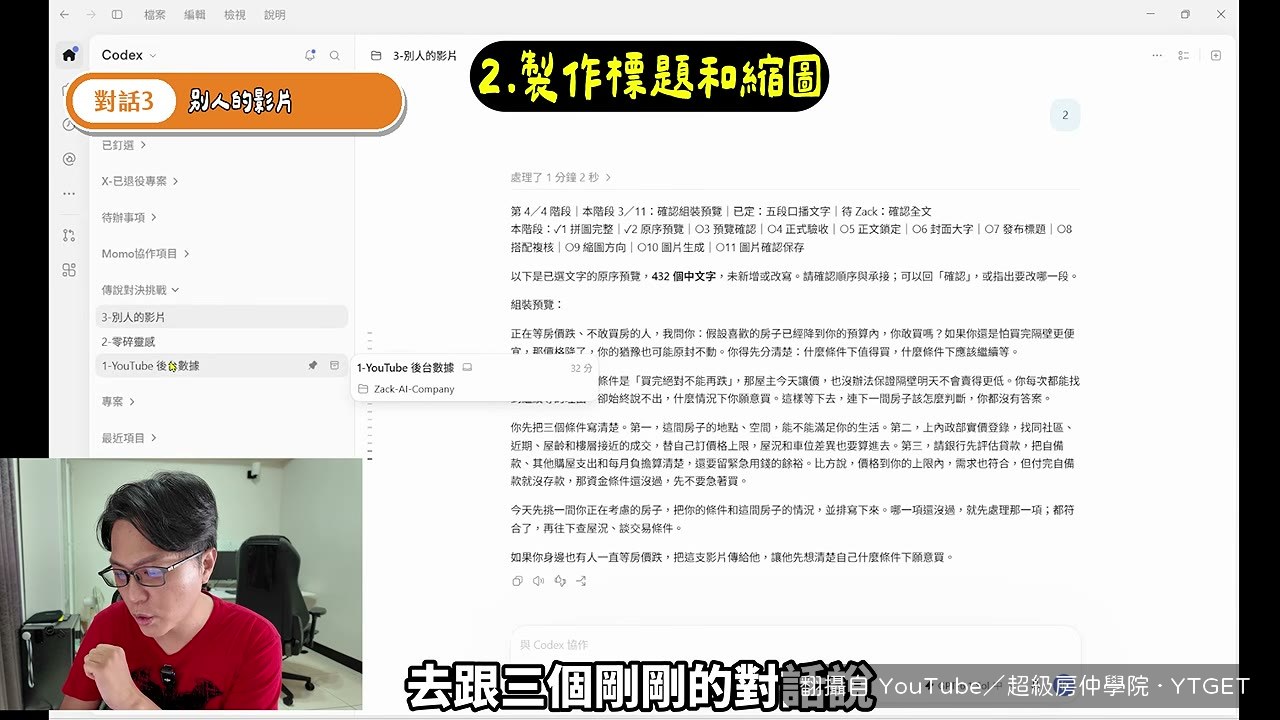1280x720 pixels.
Task: Expand the 專案 section
Action: [118, 402]
